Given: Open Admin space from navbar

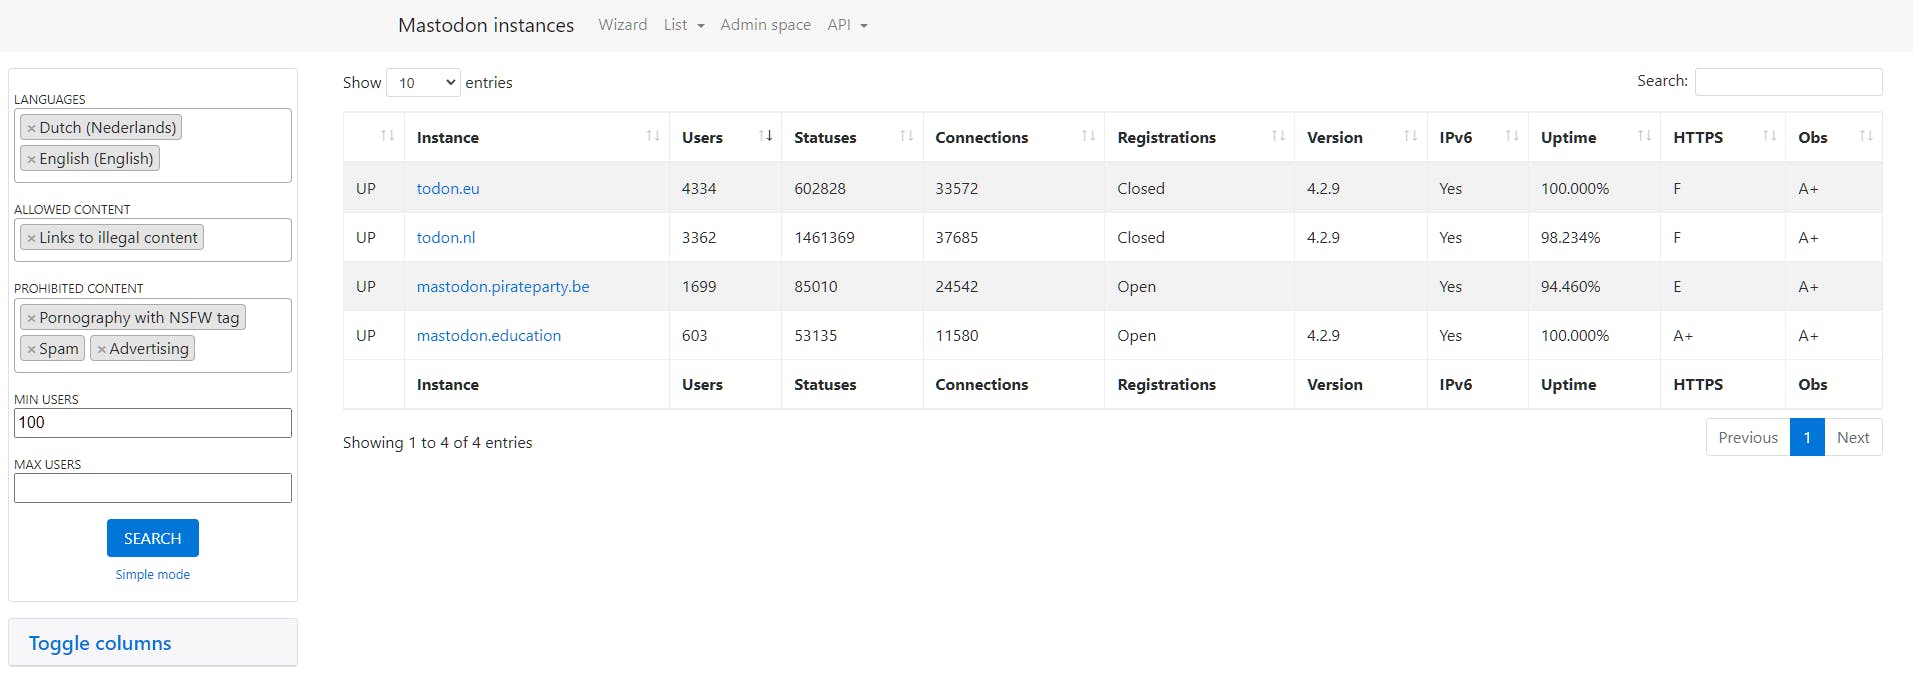Looking at the screenshot, I should tap(765, 25).
